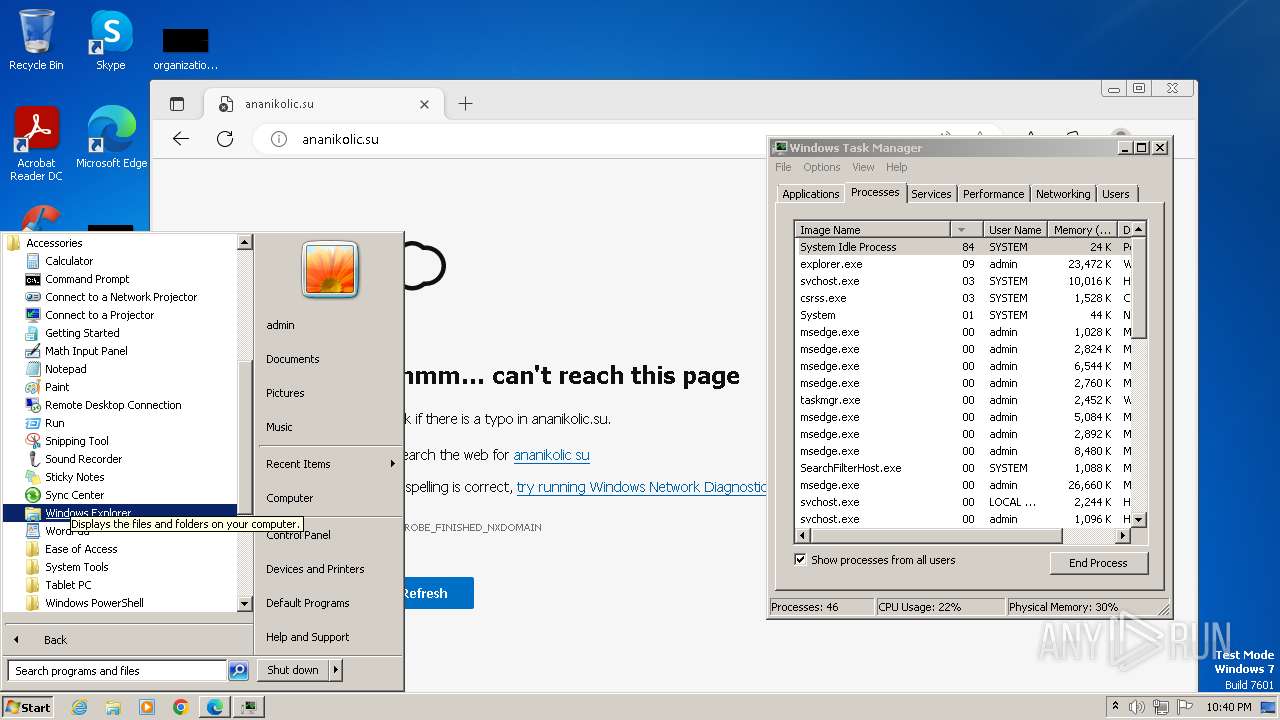Click the admin user picture
Screen dimensions: 1280x720
point(330,270)
